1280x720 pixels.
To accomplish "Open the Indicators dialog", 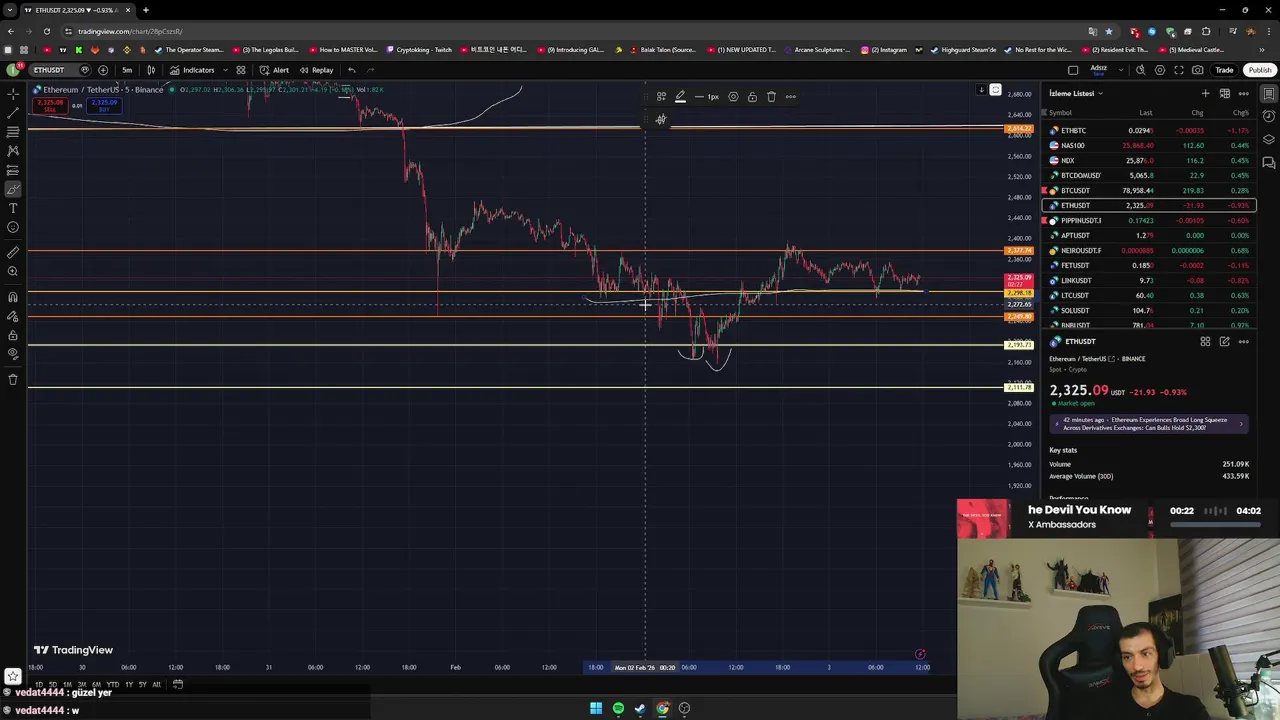I will coord(192,70).
